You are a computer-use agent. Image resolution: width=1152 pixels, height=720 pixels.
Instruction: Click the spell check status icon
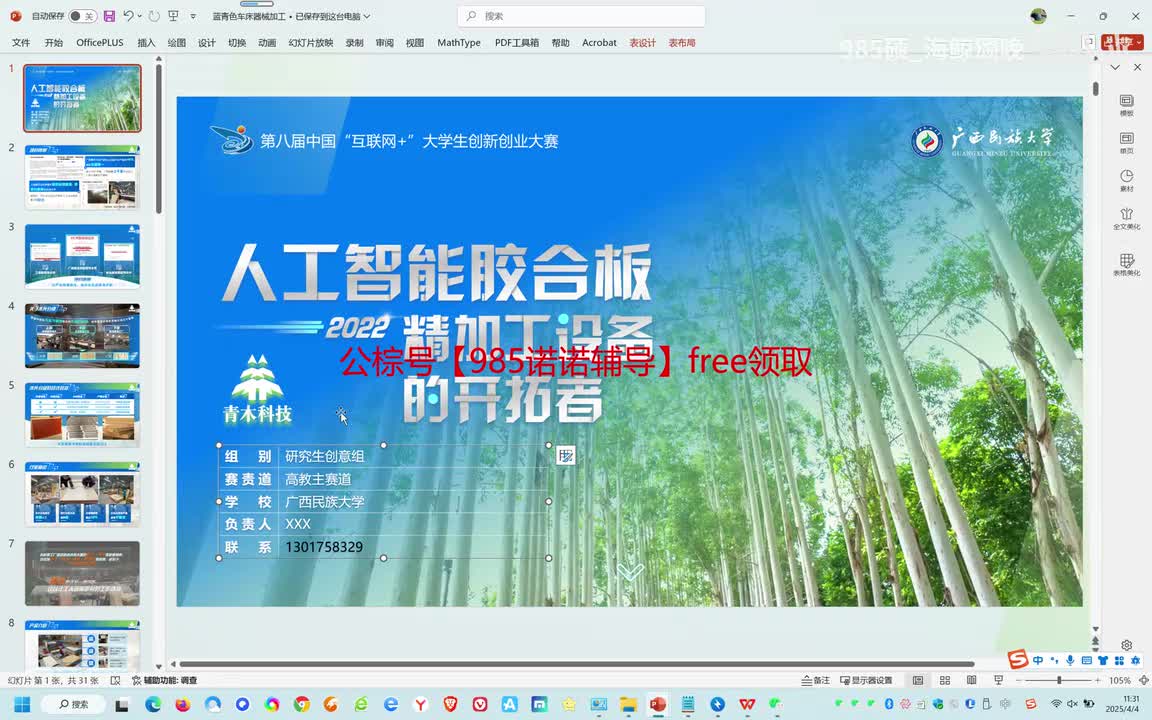tap(115, 680)
